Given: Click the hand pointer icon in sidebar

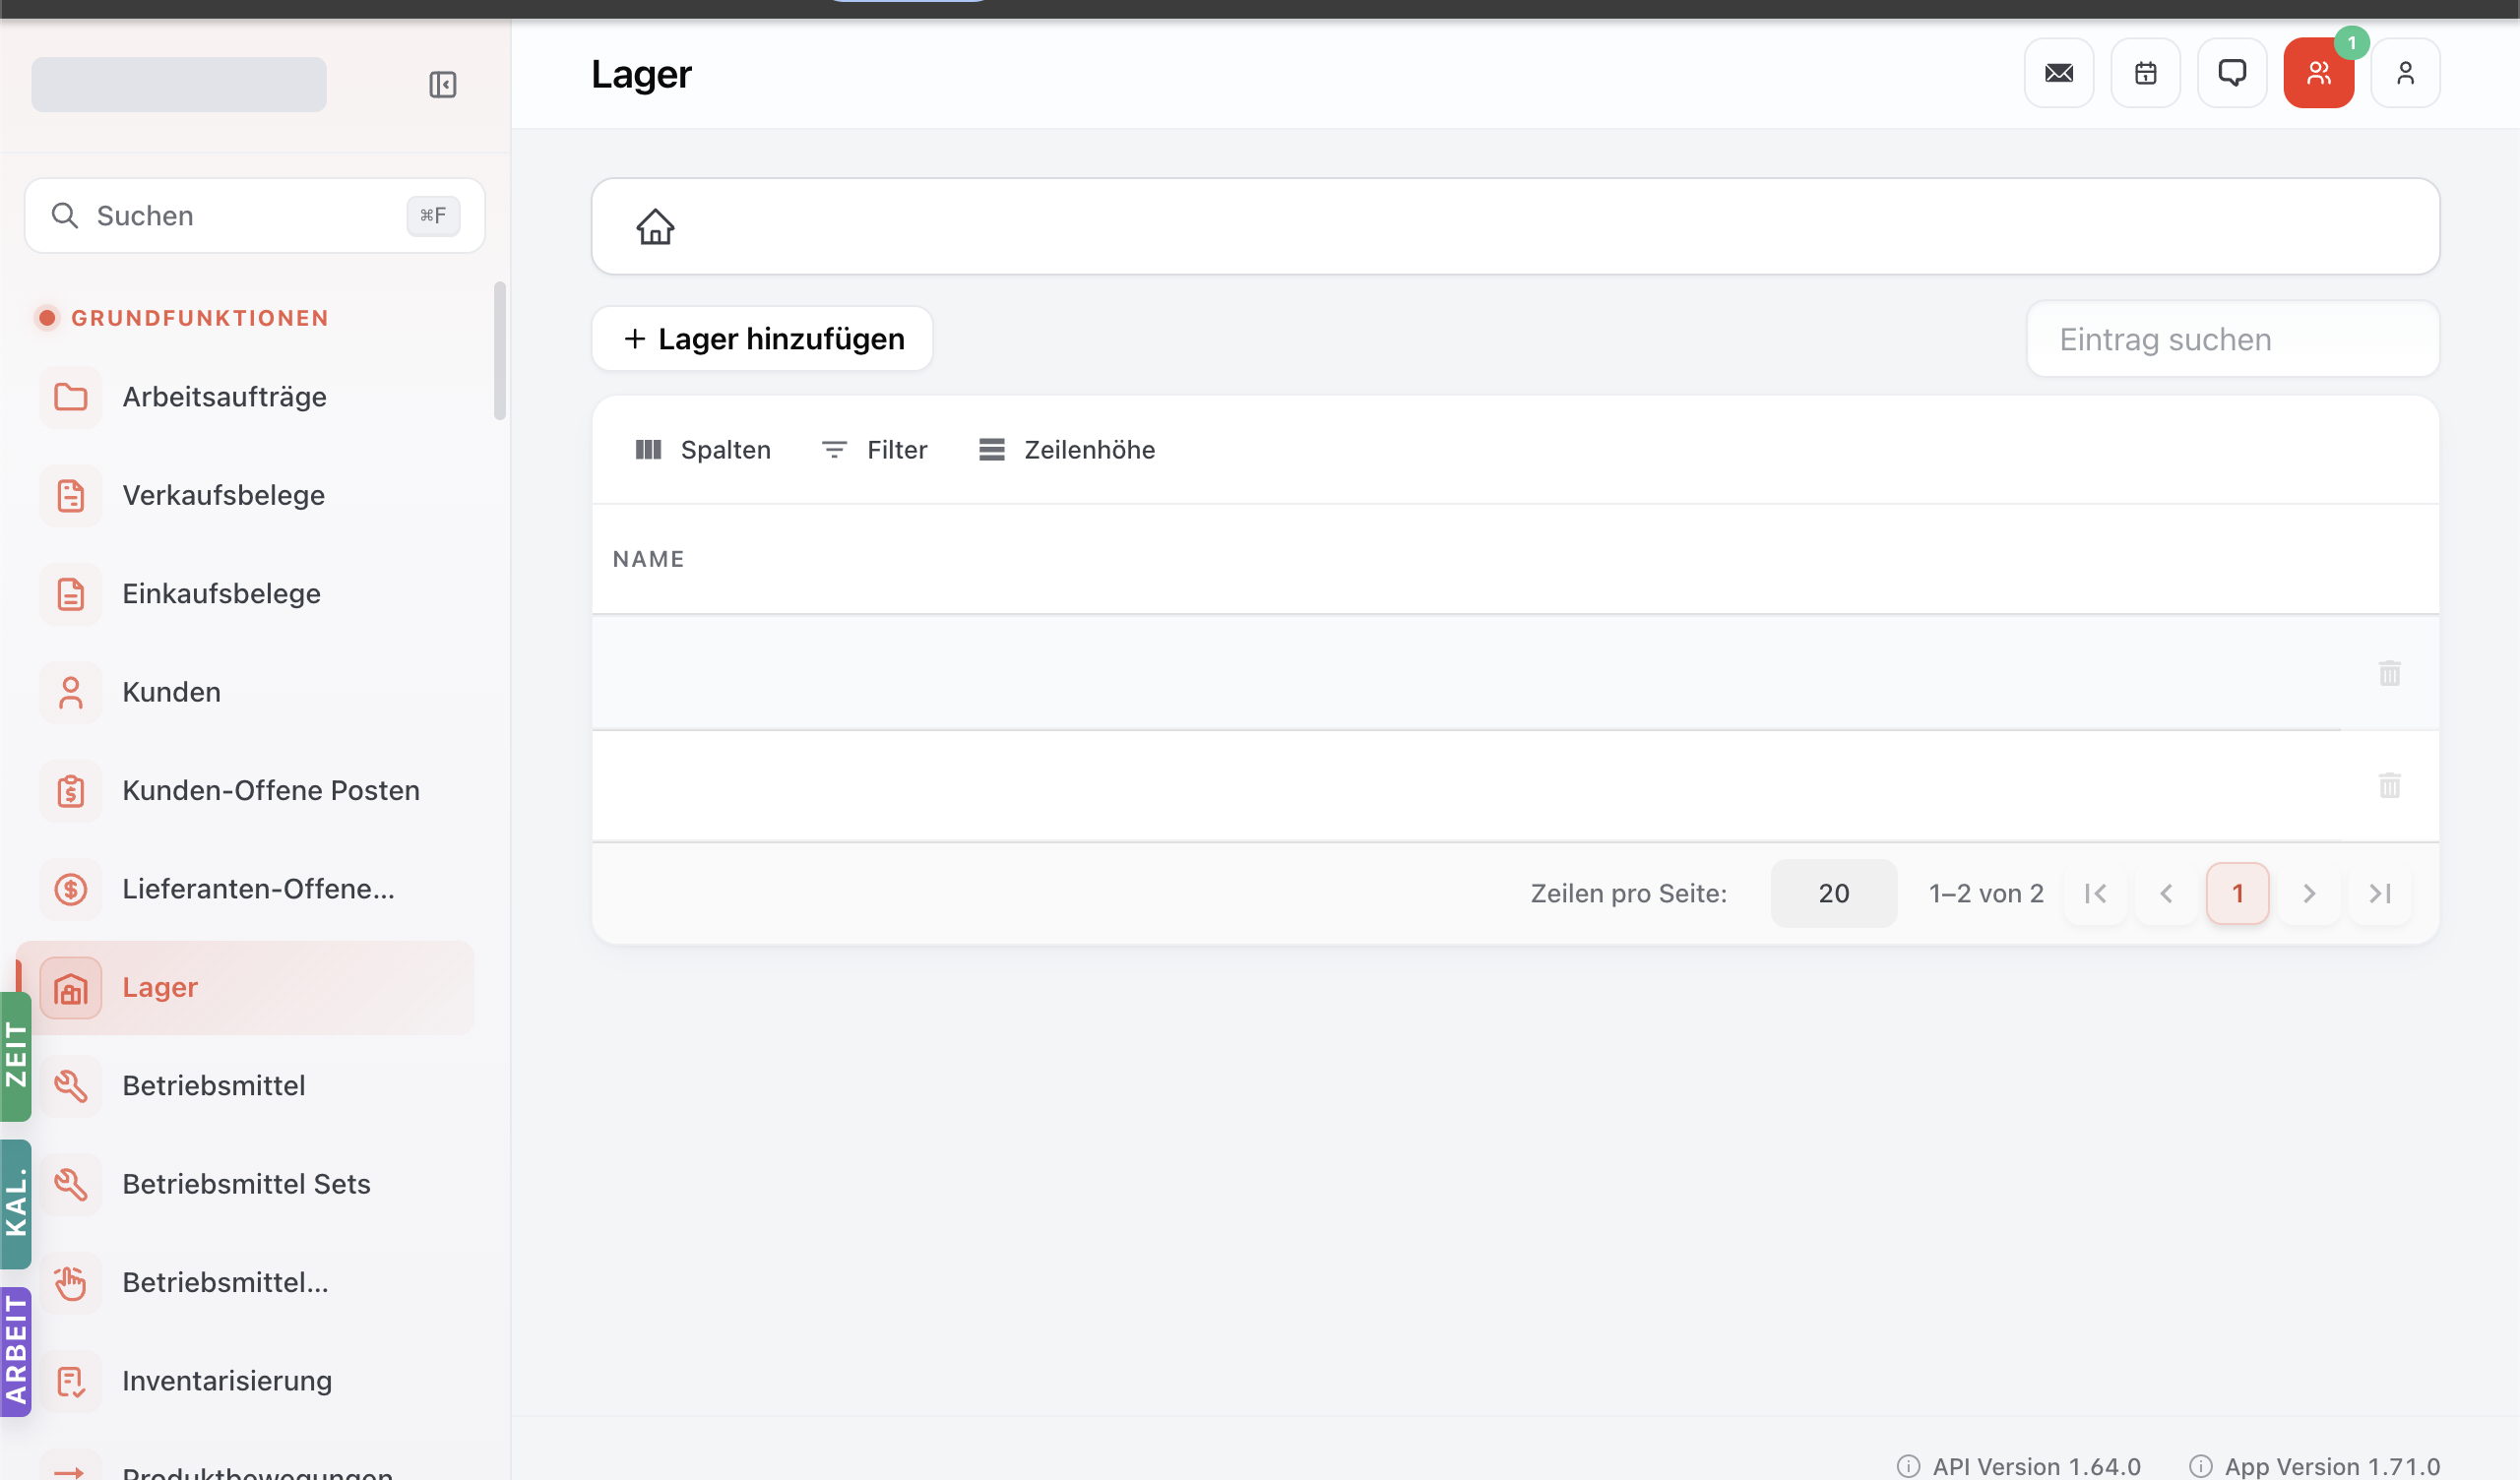Looking at the screenshot, I should (70, 1283).
